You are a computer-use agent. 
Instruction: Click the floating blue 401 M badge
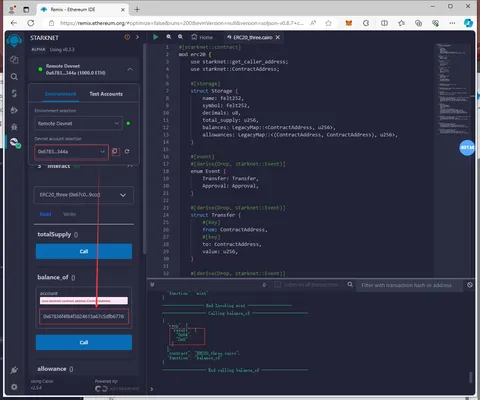tap(467, 147)
